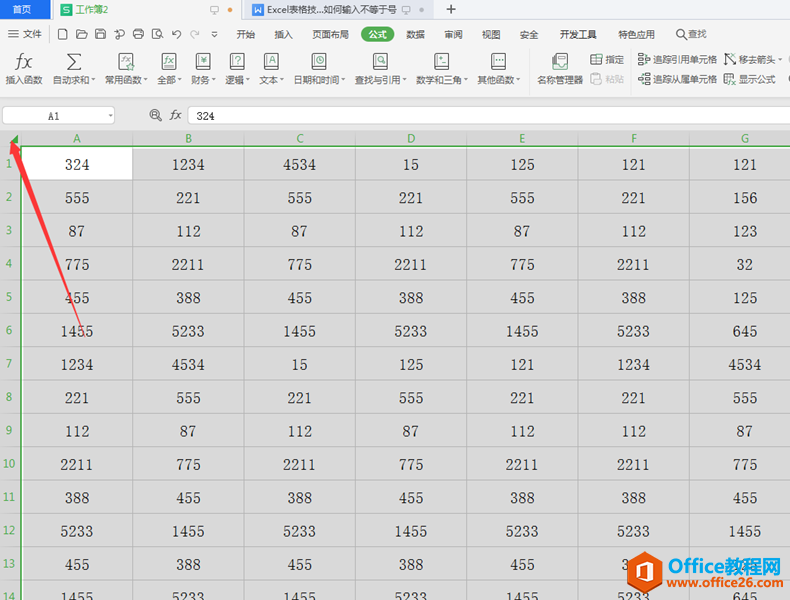This screenshot has width=790, height=600.
Task: Click the Define name (指定) button
Action: point(607,59)
